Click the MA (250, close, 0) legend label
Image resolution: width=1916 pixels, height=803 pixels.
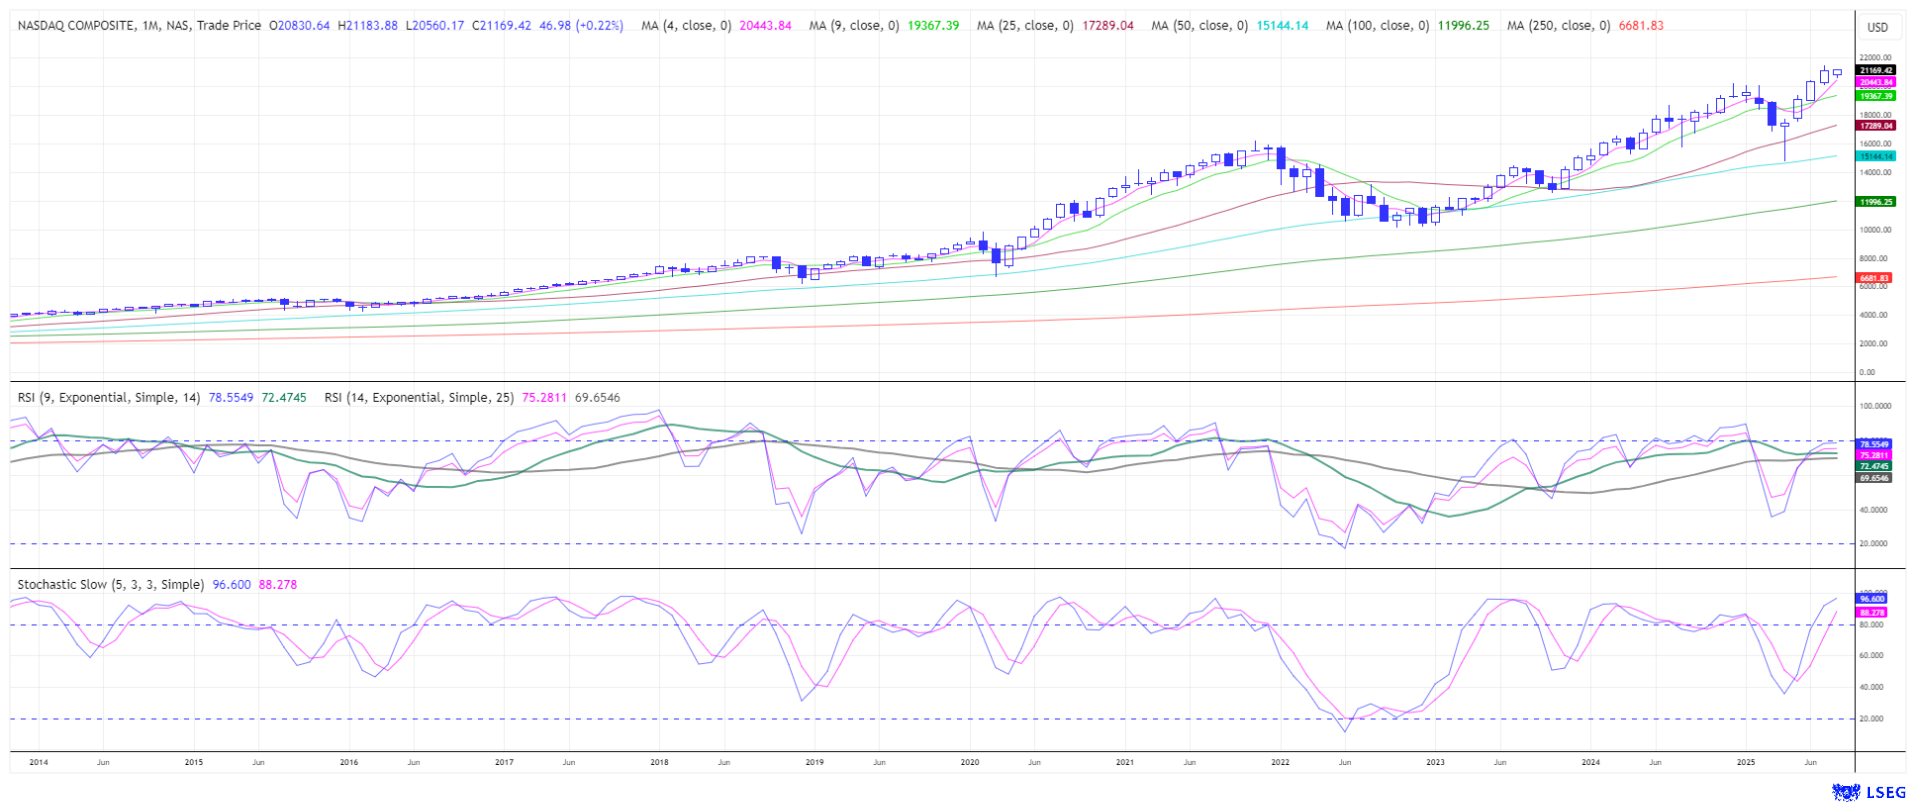[1556, 25]
